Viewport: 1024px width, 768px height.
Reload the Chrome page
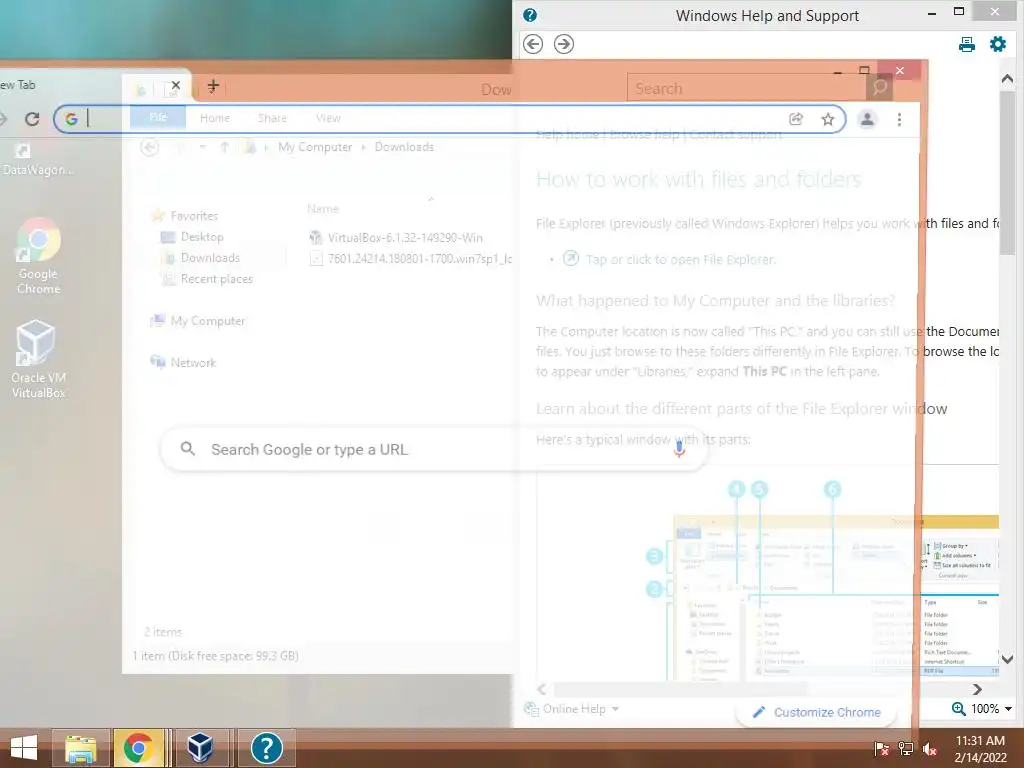(31, 119)
